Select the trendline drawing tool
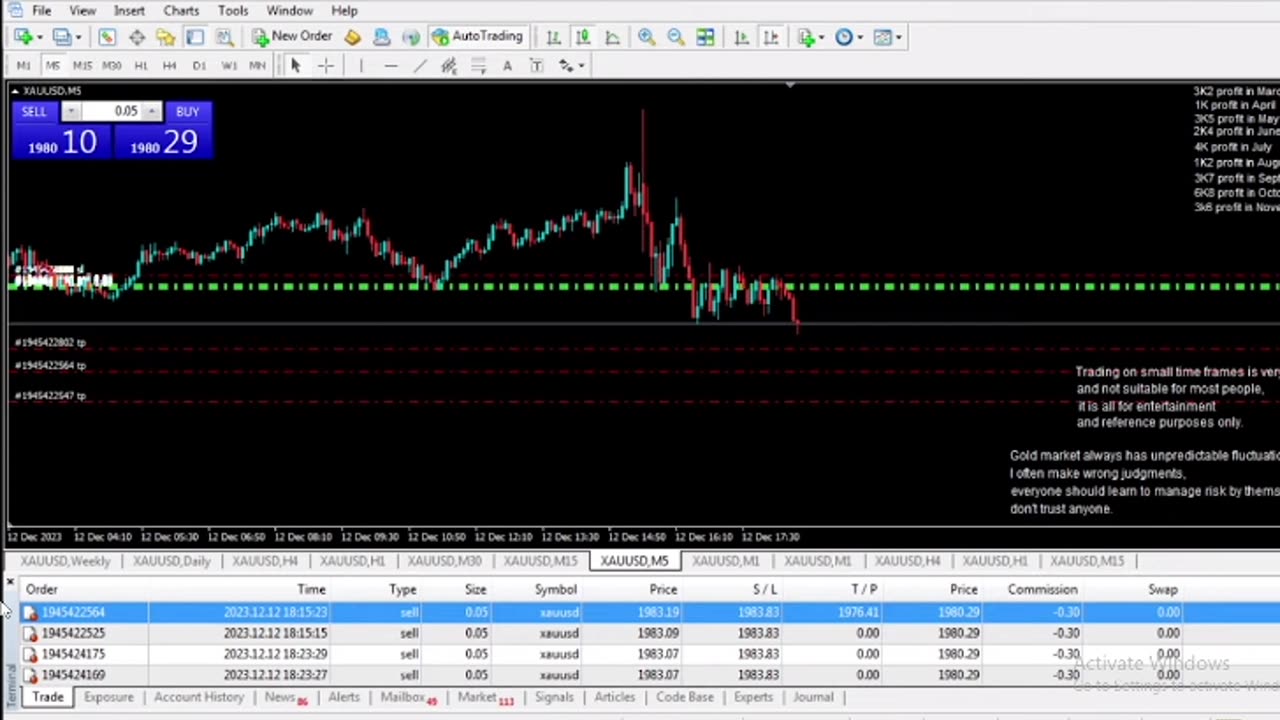1280x720 pixels. pyautogui.click(x=420, y=66)
